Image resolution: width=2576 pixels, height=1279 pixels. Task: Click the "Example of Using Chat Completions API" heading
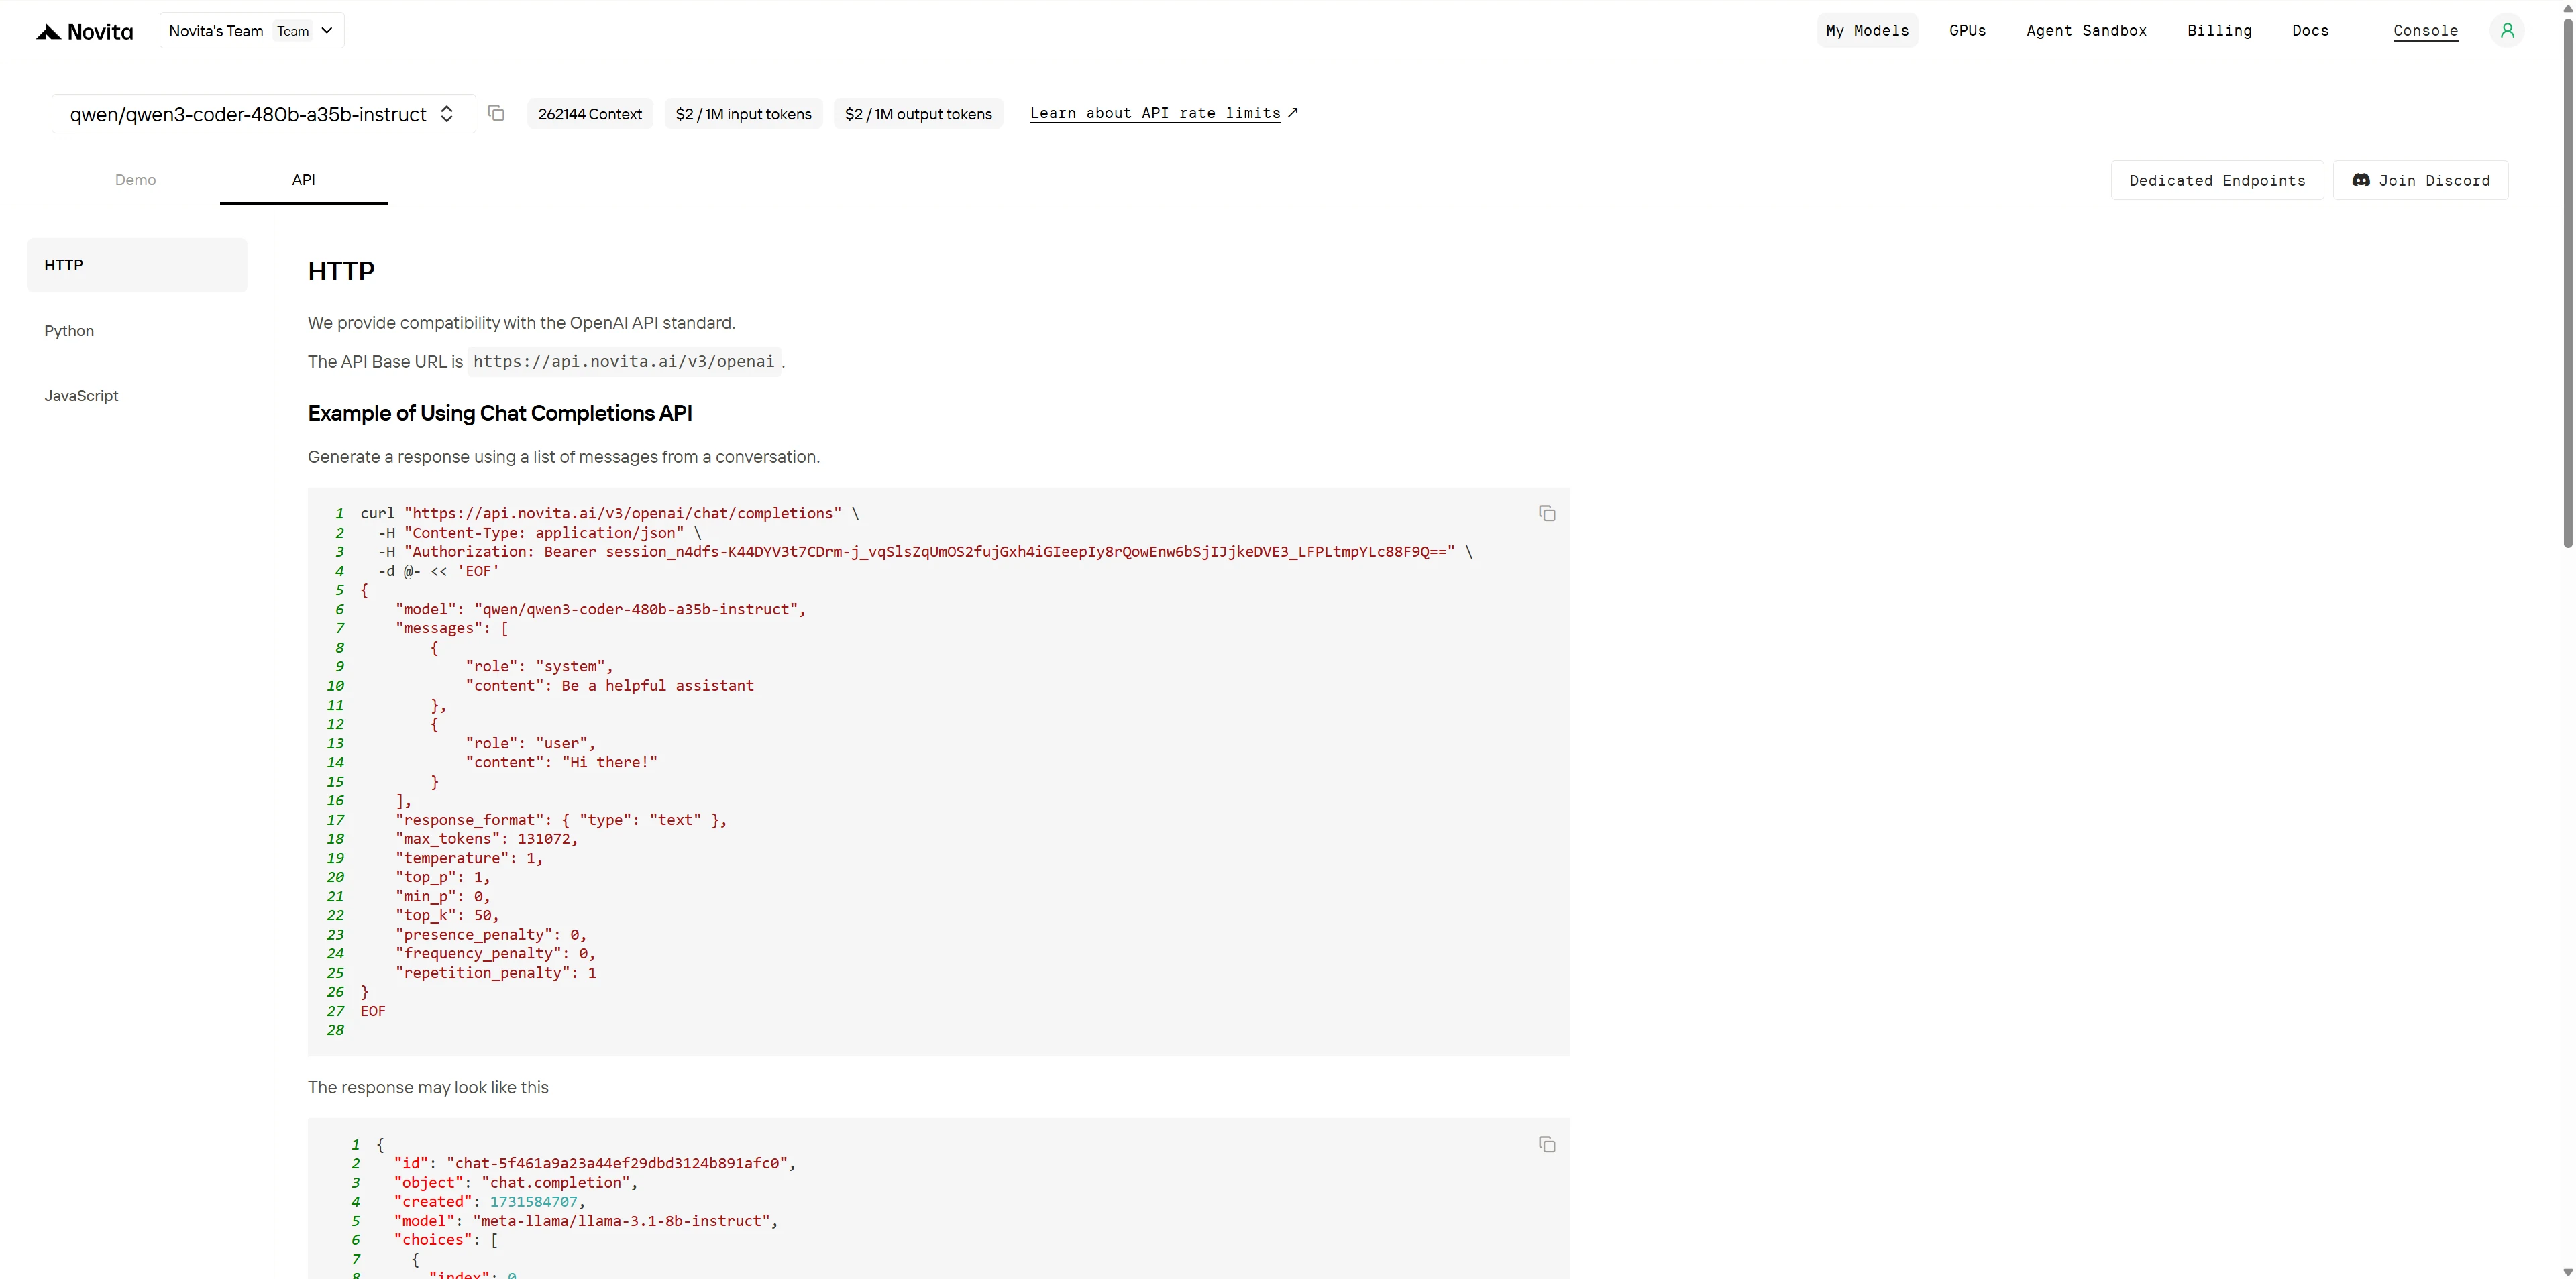[500, 413]
